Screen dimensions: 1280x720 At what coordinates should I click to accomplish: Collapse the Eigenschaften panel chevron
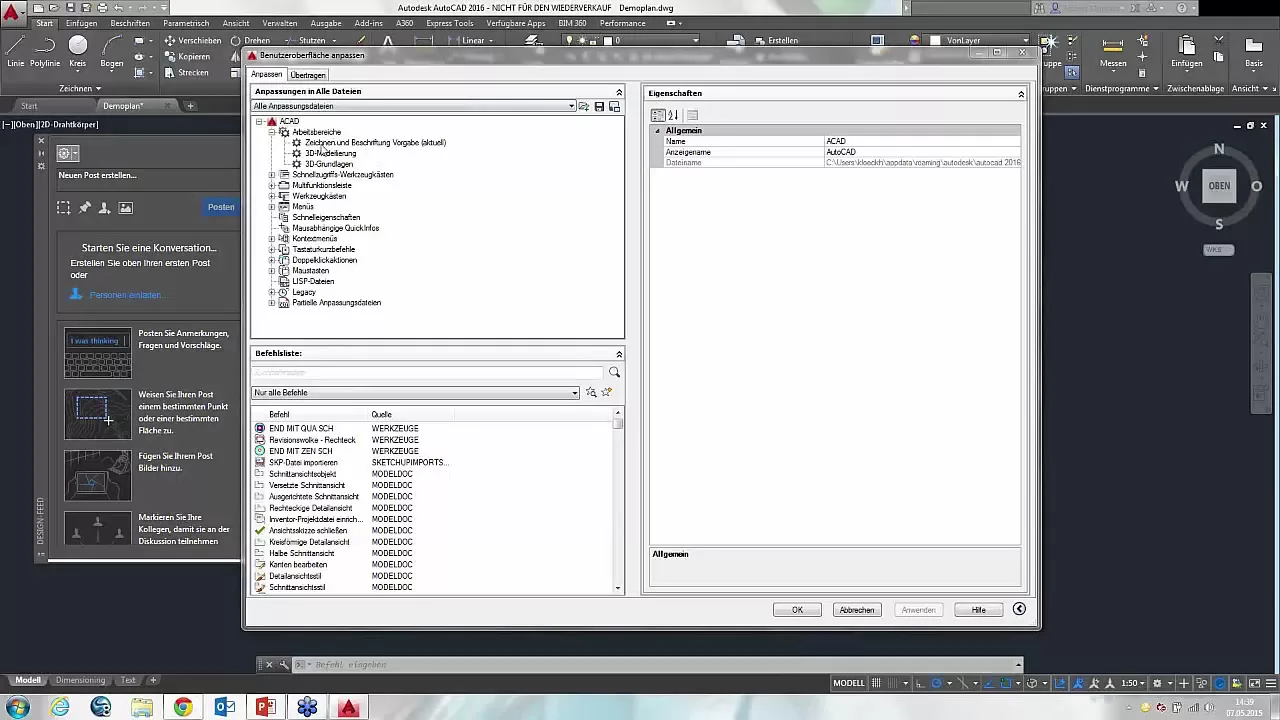pyautogui.click(x=1021, y=93)
